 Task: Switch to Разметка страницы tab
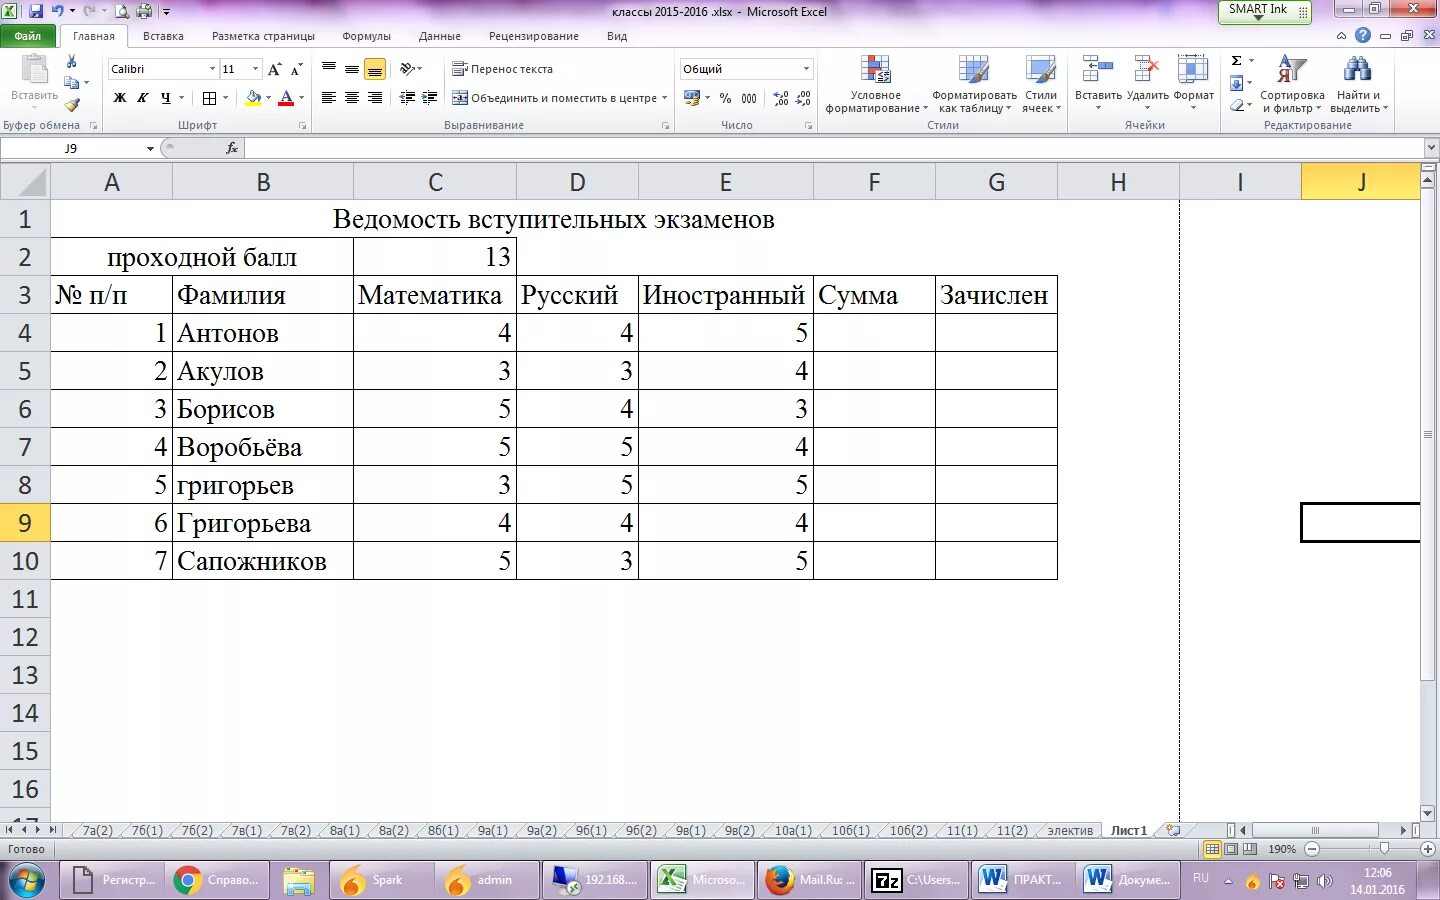[263, 36]
